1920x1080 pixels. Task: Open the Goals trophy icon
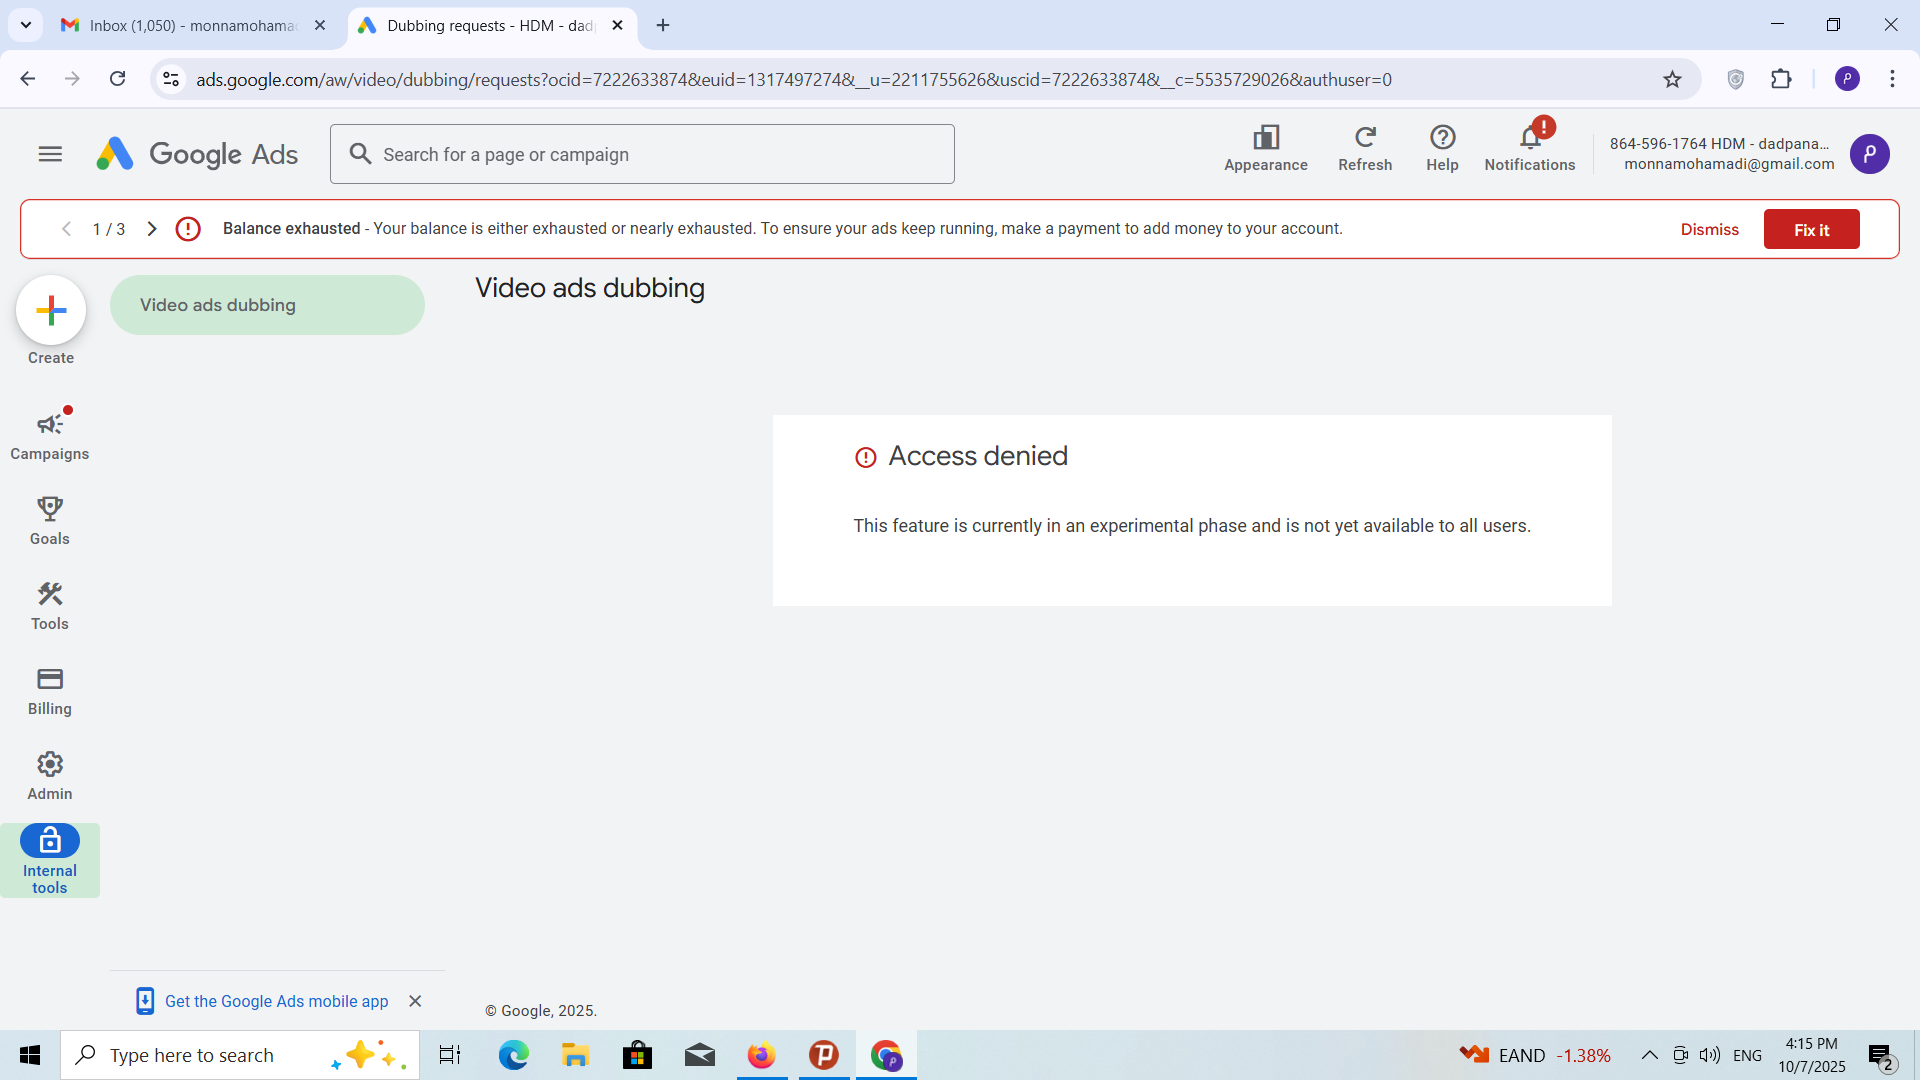[x=50, y=519]
